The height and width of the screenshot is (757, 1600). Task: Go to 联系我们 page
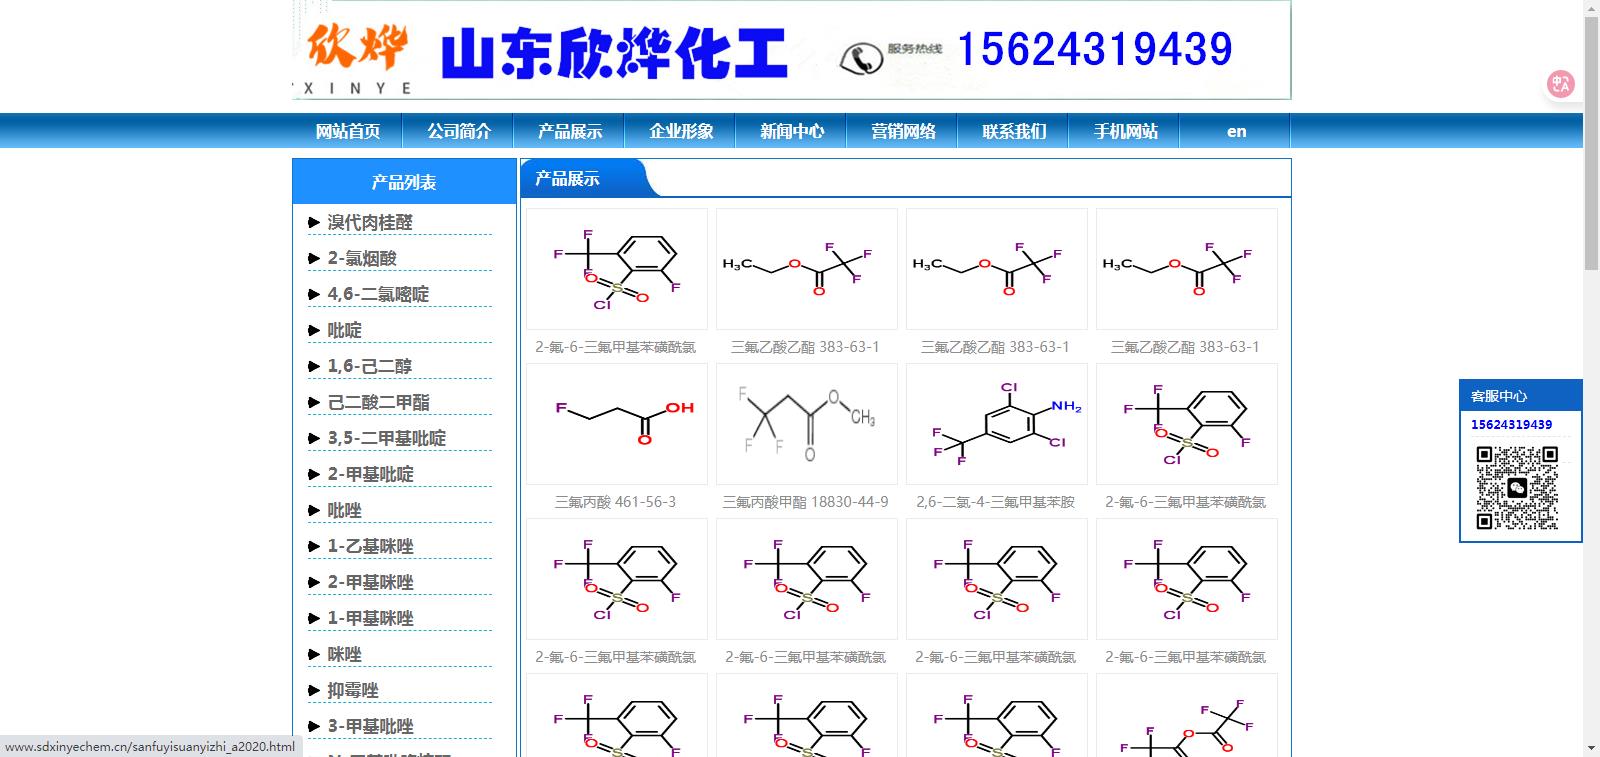click(x=1014, y=131)
